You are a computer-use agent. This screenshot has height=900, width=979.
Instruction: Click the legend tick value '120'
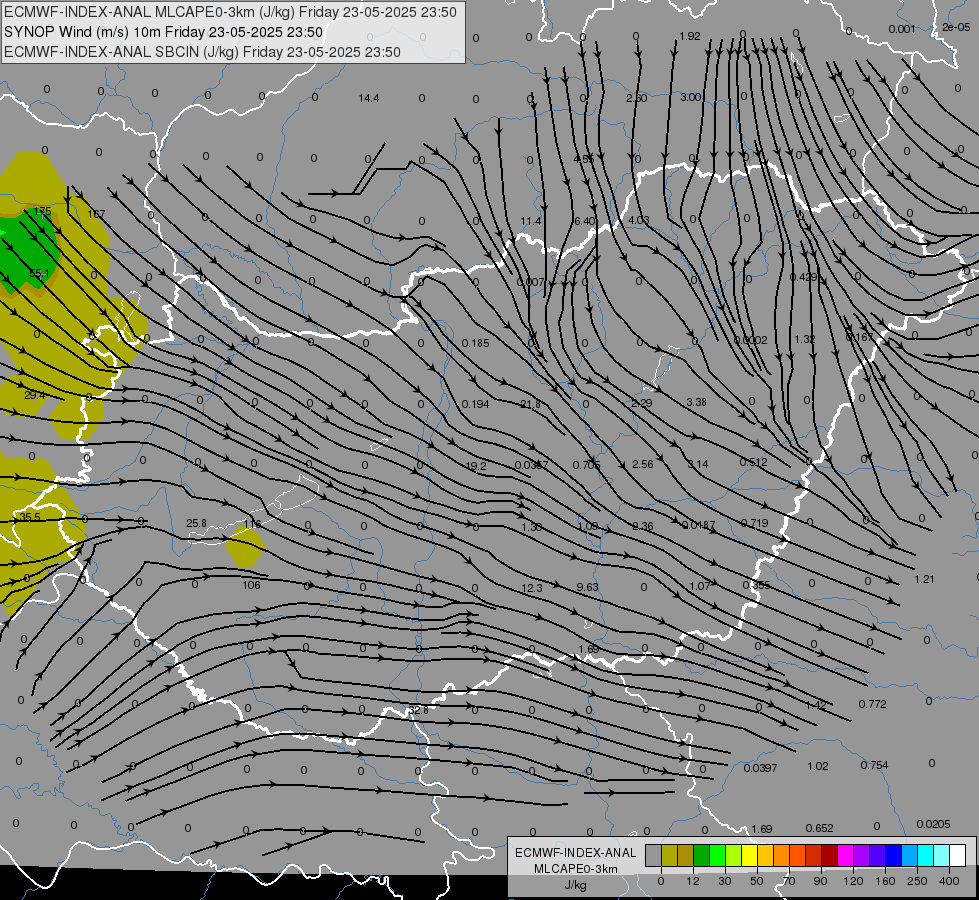(x=853, y=881)
